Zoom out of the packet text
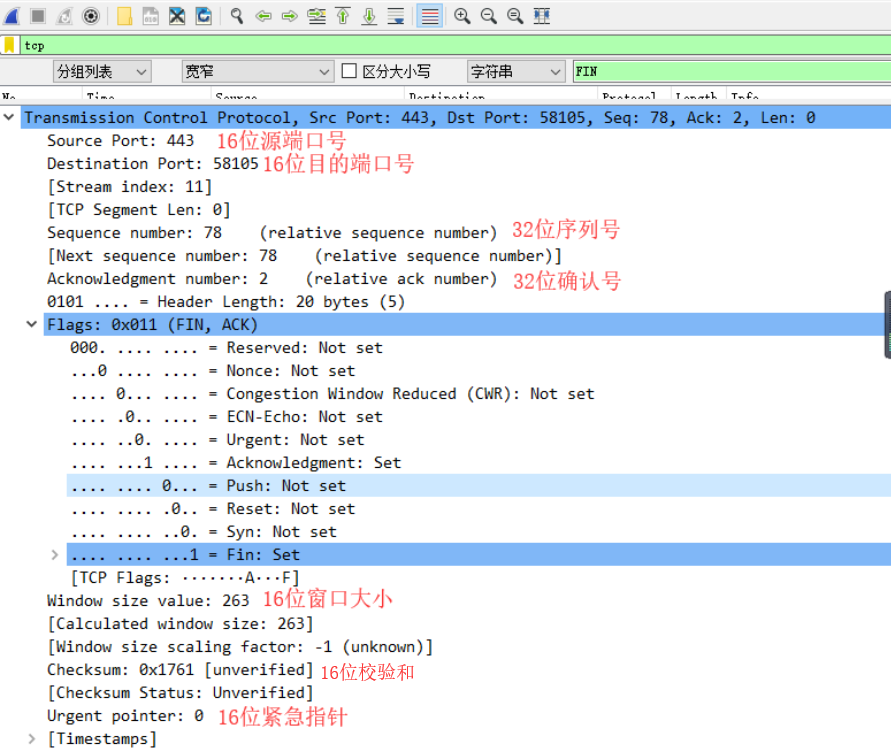The width and height of the screenshot is (891, 756). [x=489, y=16]
